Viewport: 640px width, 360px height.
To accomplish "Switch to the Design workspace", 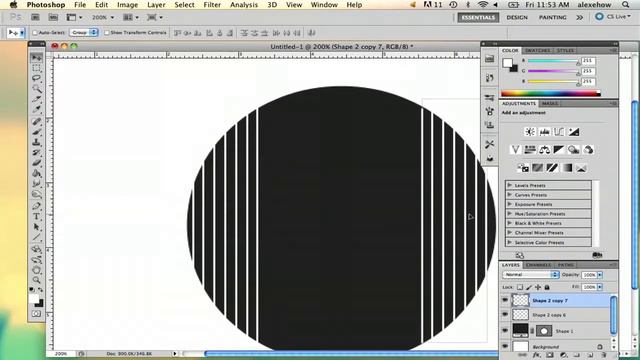I will click(x=517, y=18).
